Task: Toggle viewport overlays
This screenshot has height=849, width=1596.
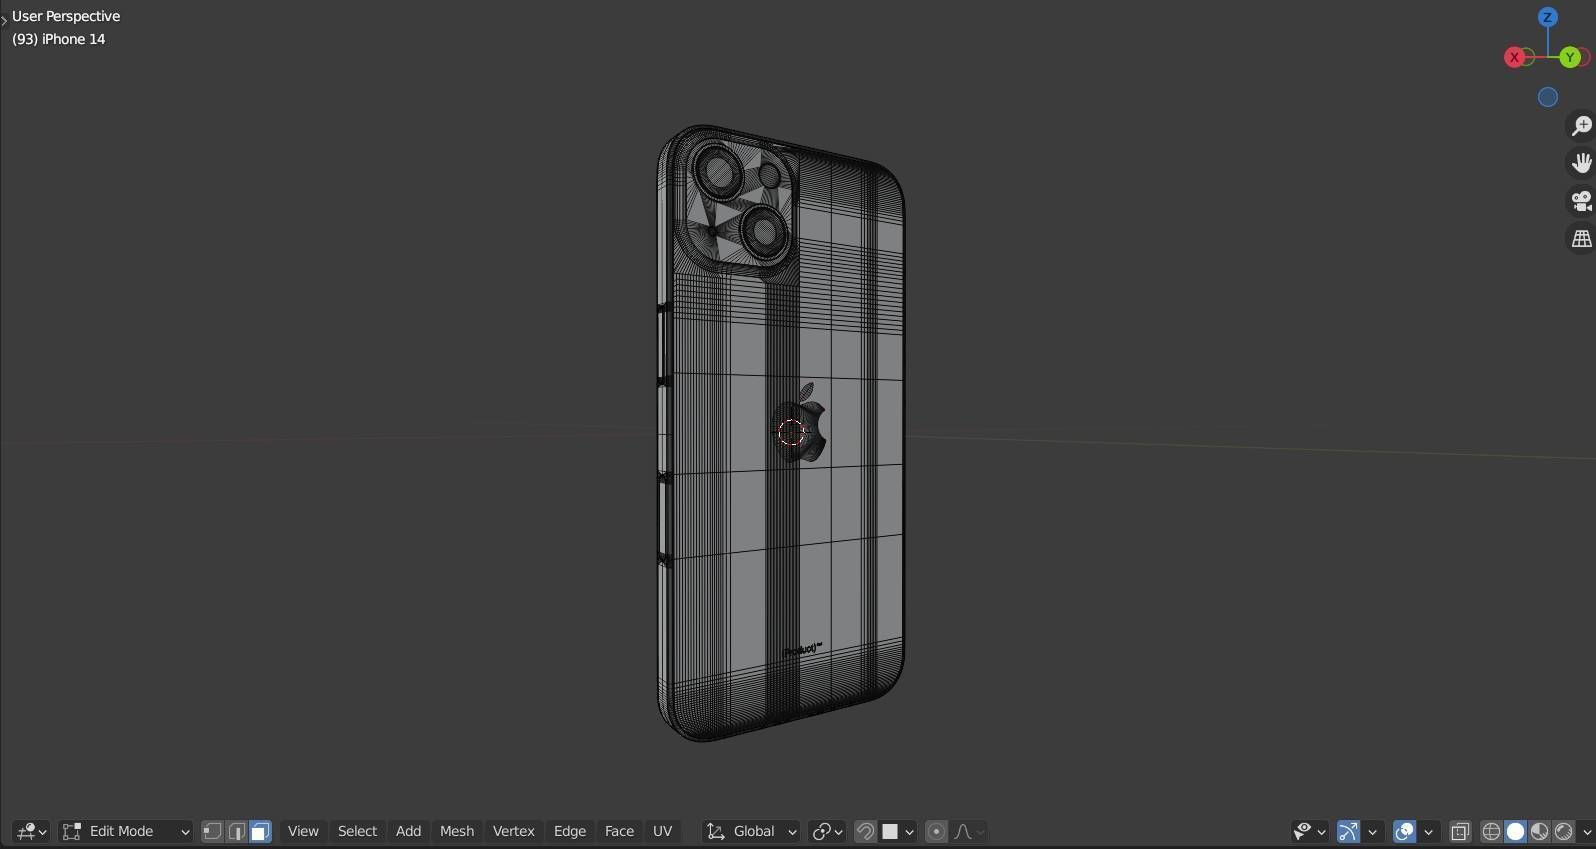Action: click(1404, 831)
